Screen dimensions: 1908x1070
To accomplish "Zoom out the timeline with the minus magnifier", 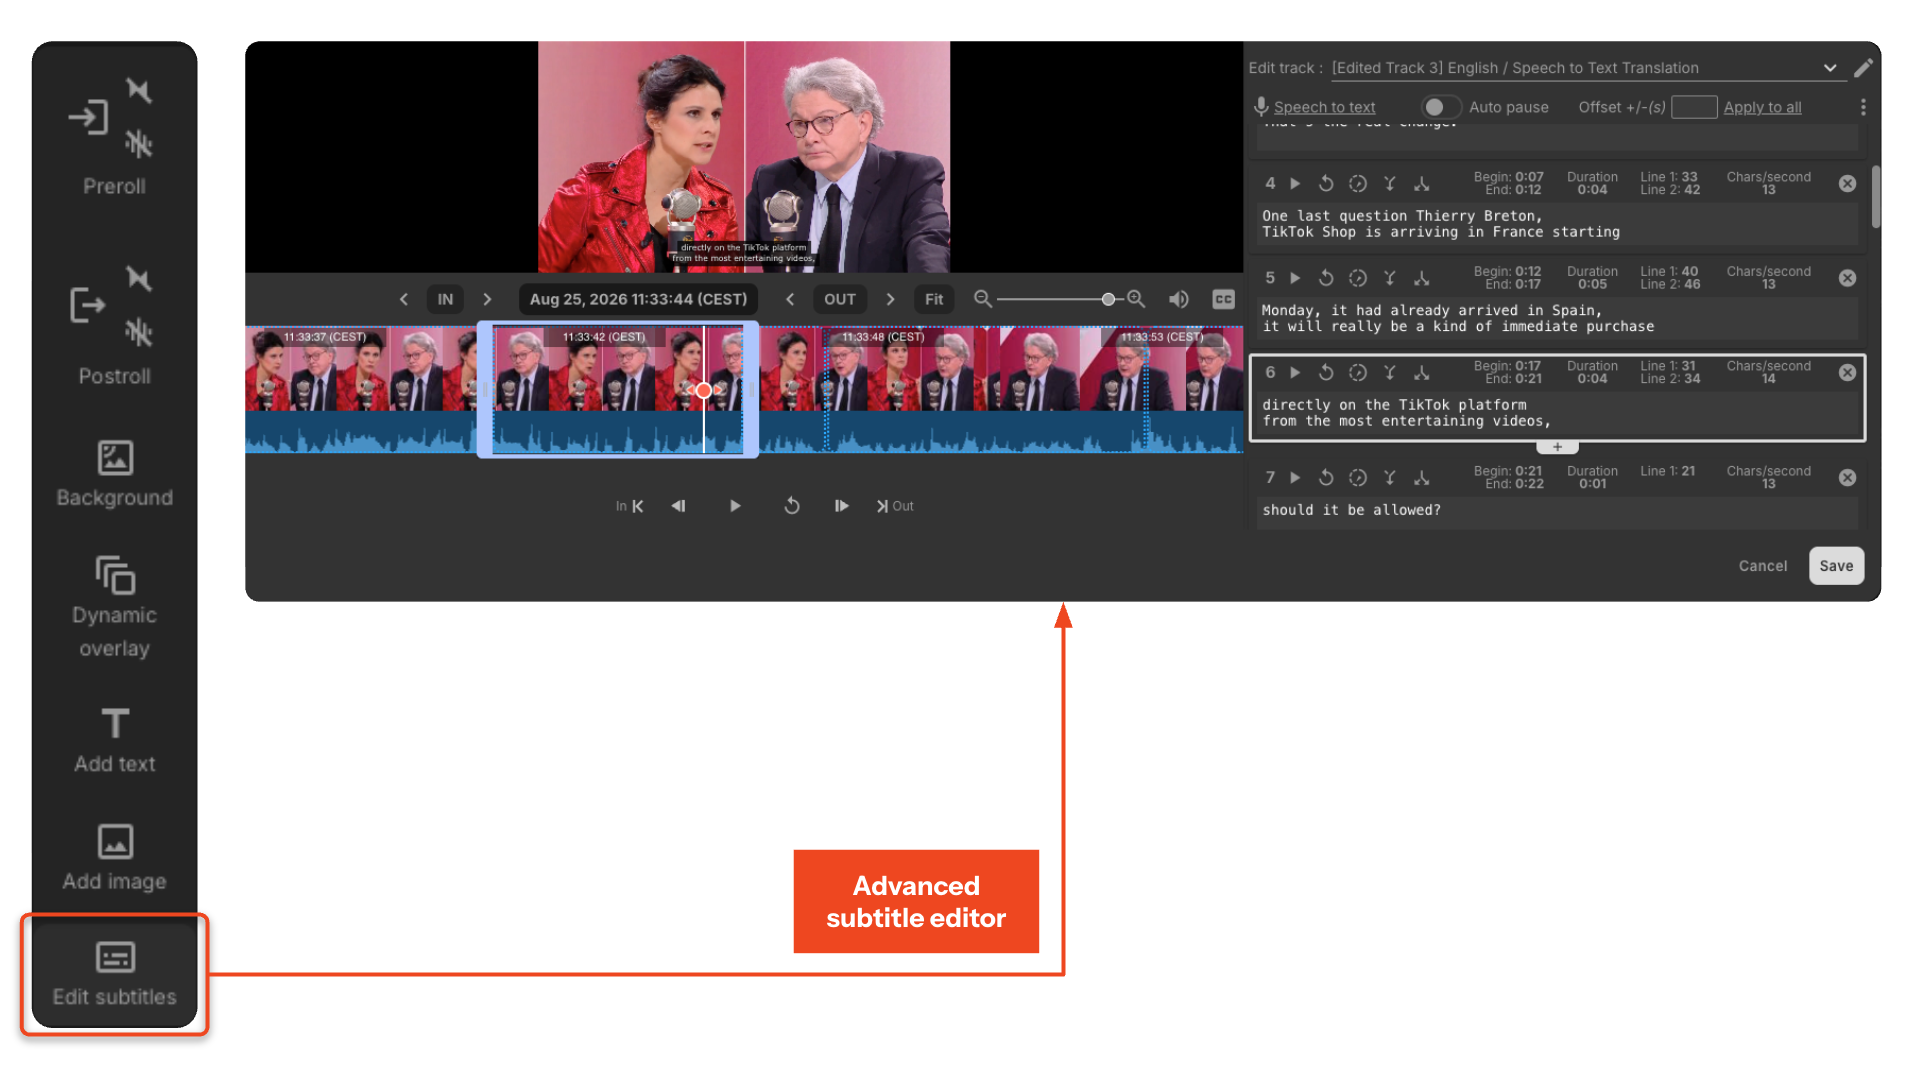I will 982,299.
